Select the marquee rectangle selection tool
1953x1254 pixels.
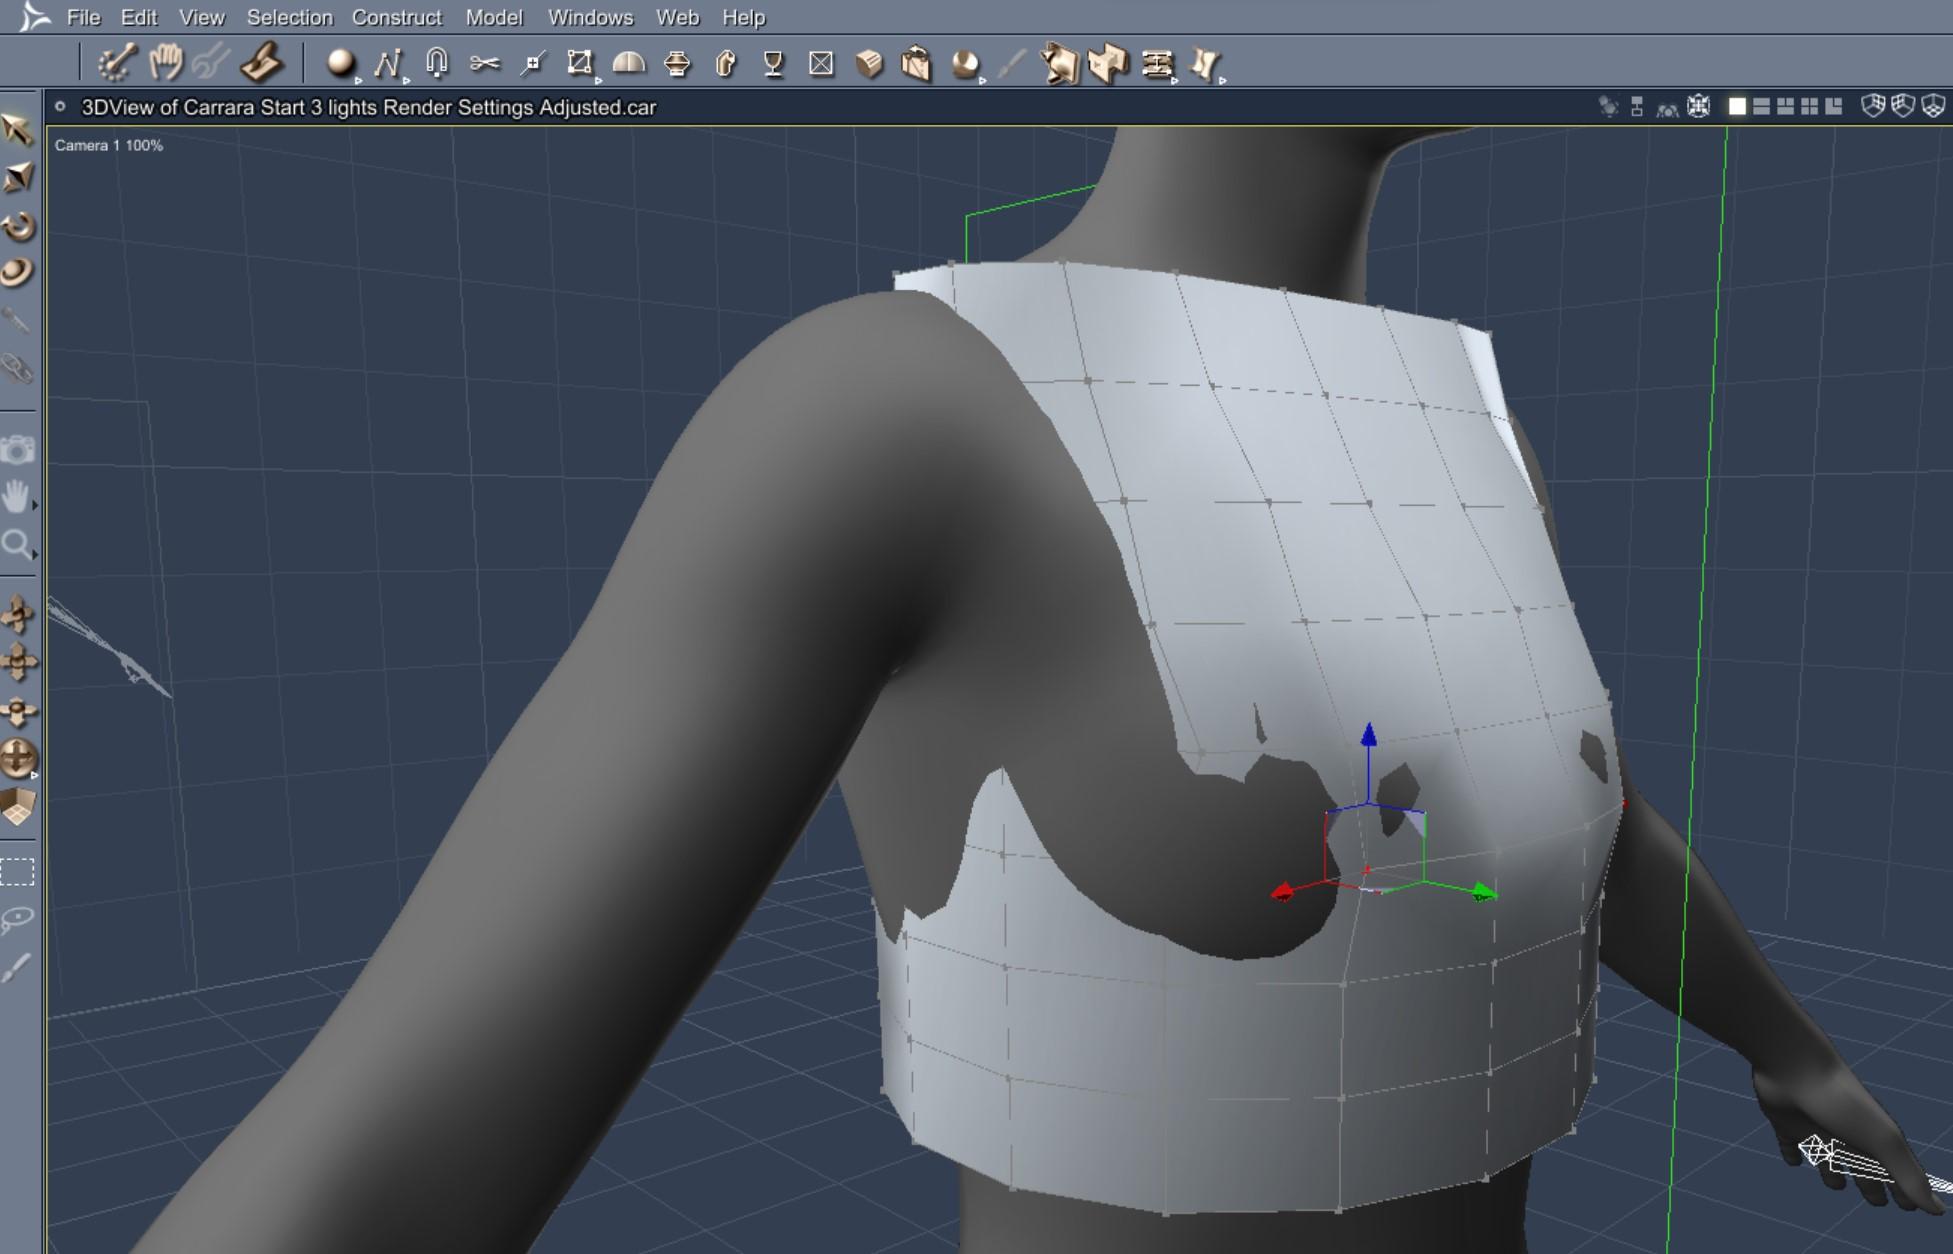click(x=17, y=872)
